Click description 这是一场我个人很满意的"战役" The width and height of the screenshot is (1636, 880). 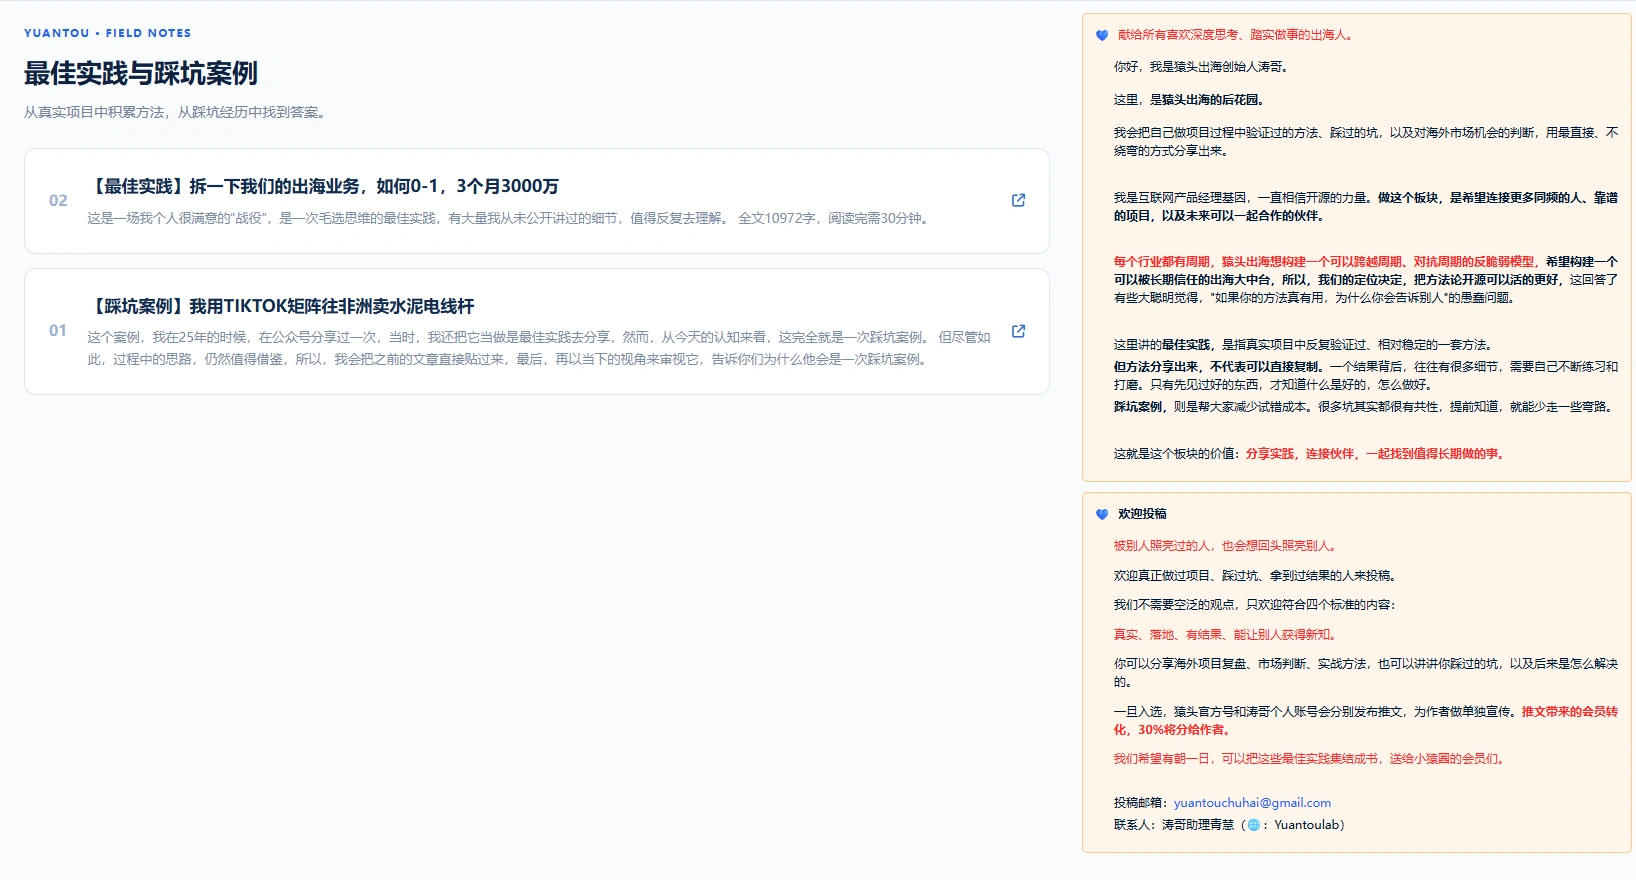tap(510, 218)
